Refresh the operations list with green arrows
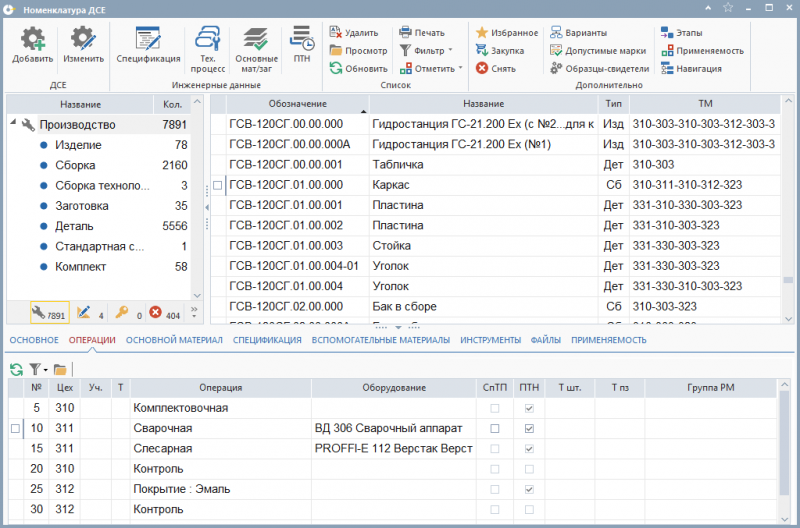This screenshot has height=528, width=800. tap(16, 369)
